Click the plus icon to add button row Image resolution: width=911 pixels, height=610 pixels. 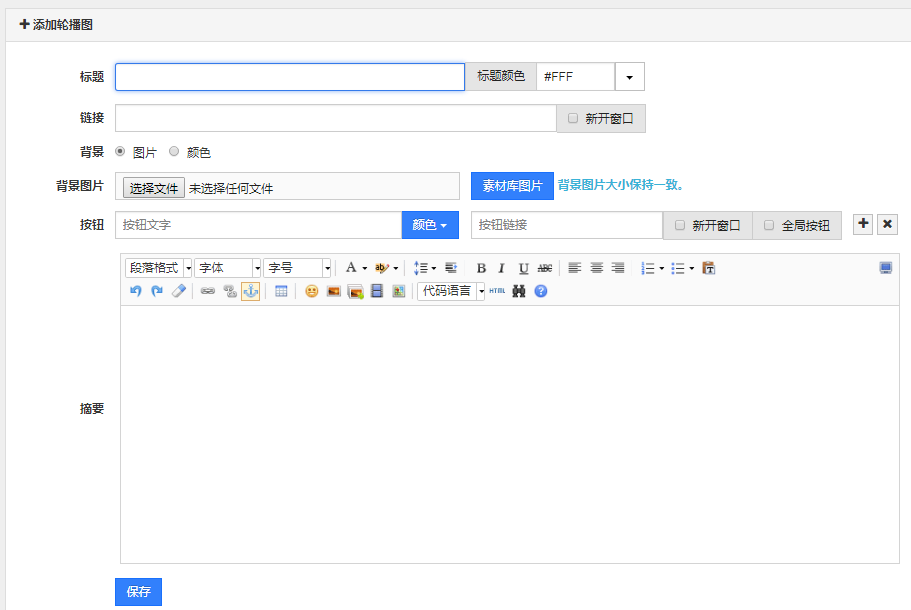coord(863,224)
